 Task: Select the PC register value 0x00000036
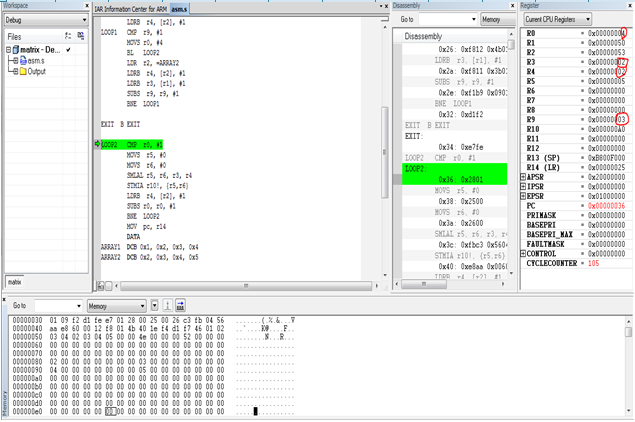click(x=606, y=206)
